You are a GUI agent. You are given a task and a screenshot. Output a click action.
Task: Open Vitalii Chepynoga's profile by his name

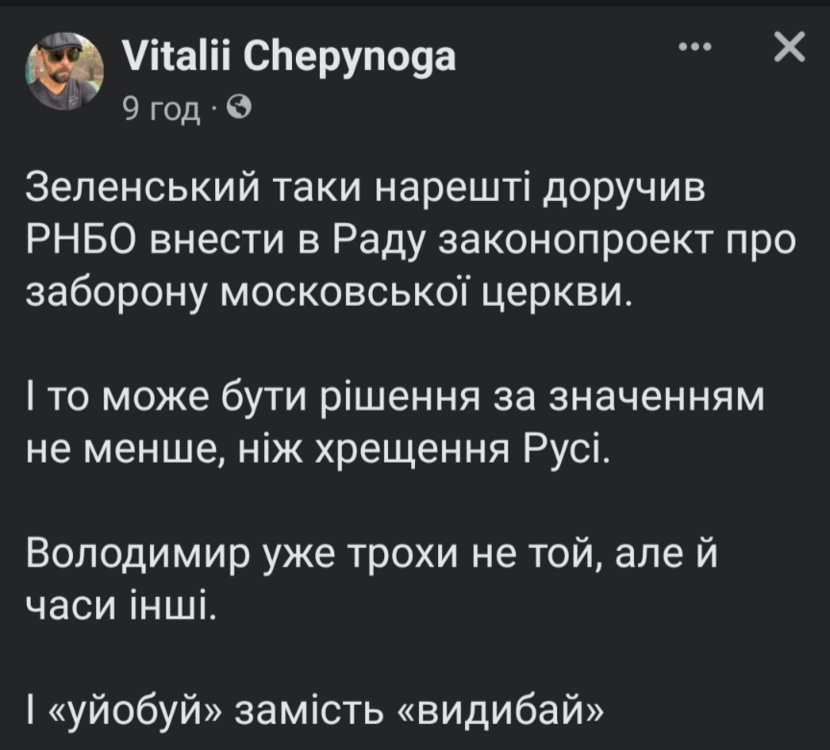[288, 56]
